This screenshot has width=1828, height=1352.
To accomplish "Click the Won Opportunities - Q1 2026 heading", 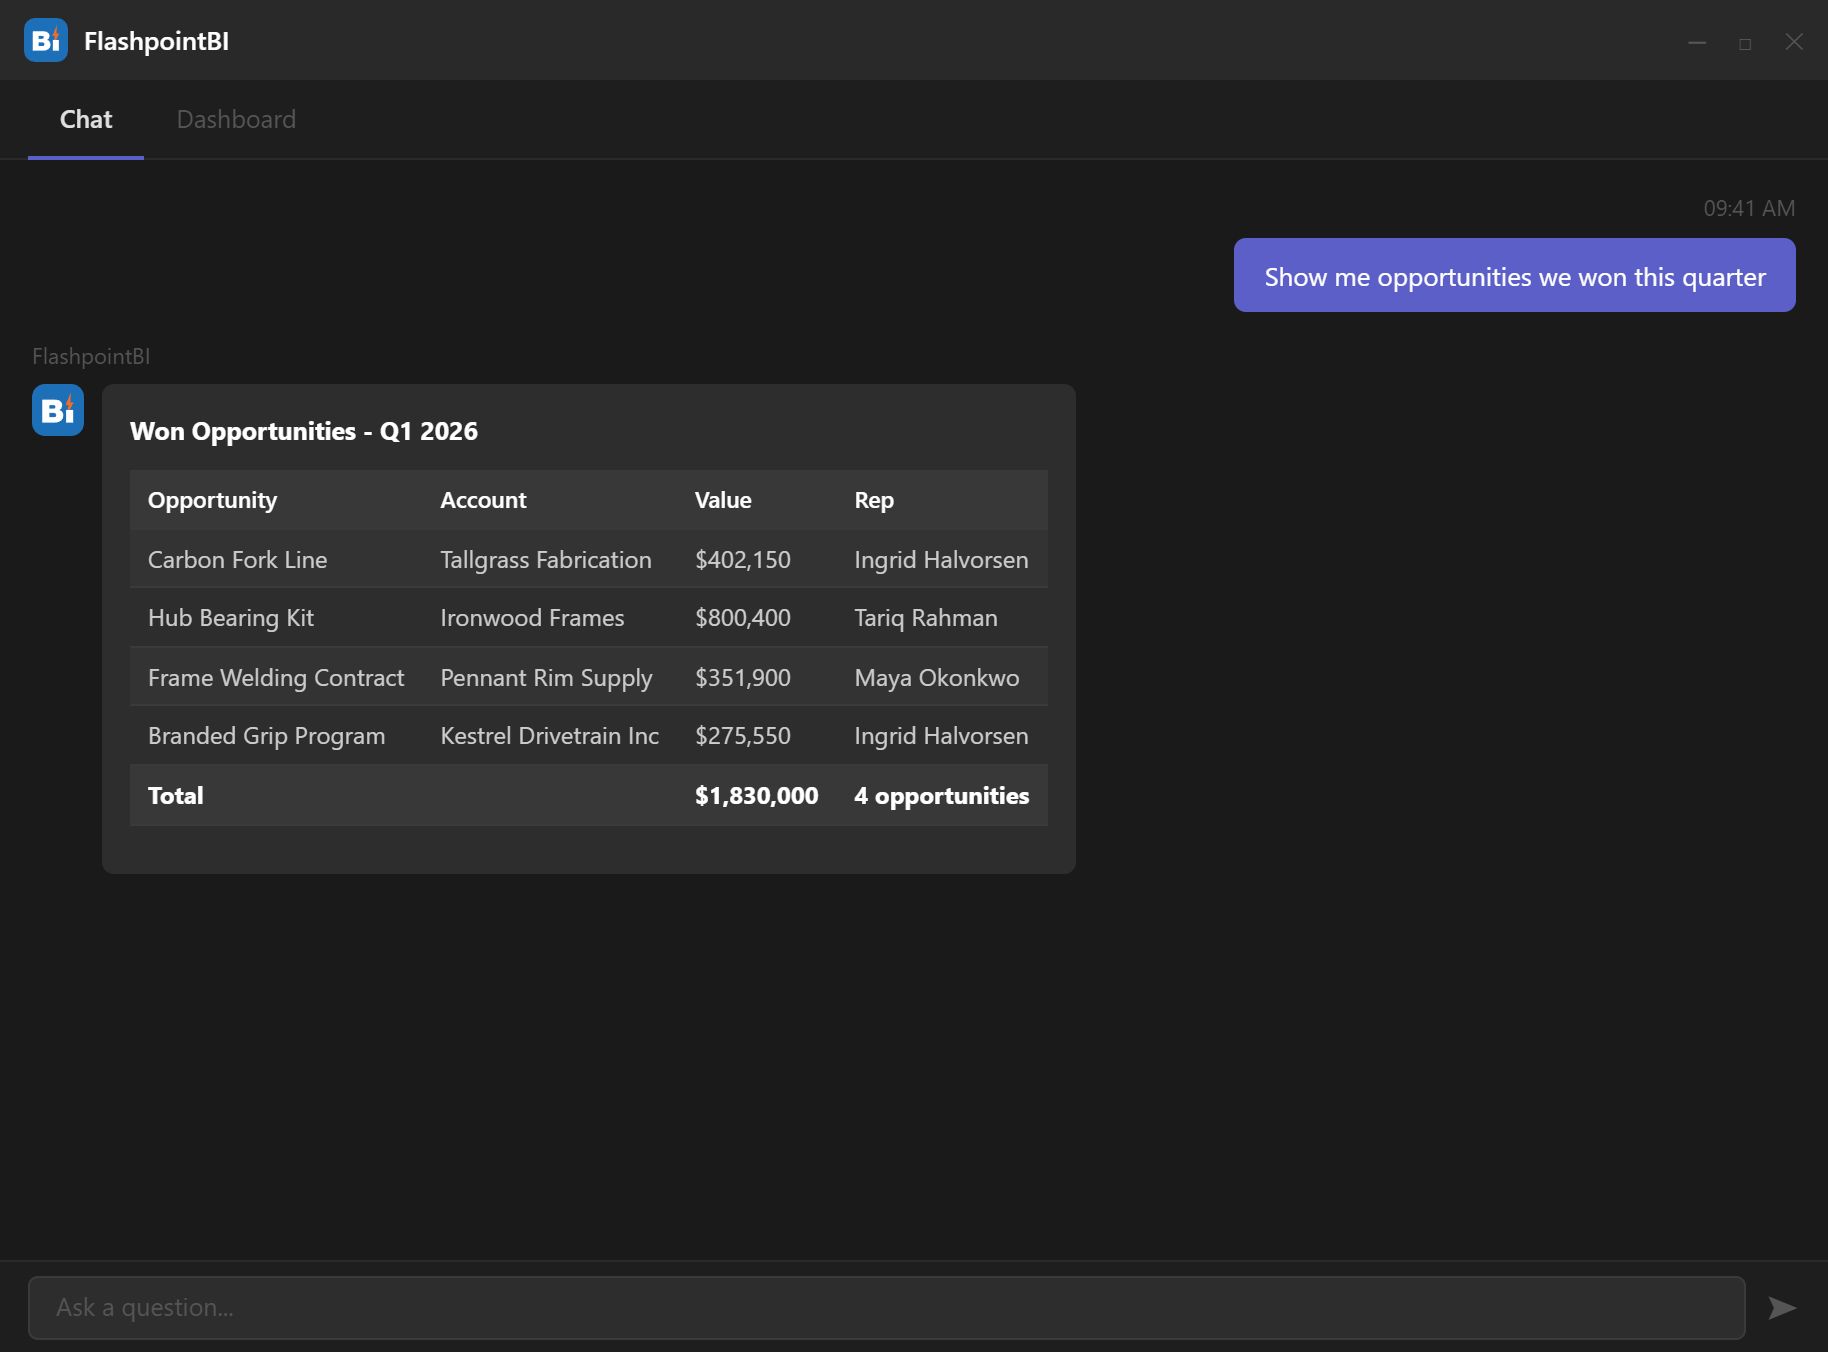I will pyautogui.click(x=304, y=431).
